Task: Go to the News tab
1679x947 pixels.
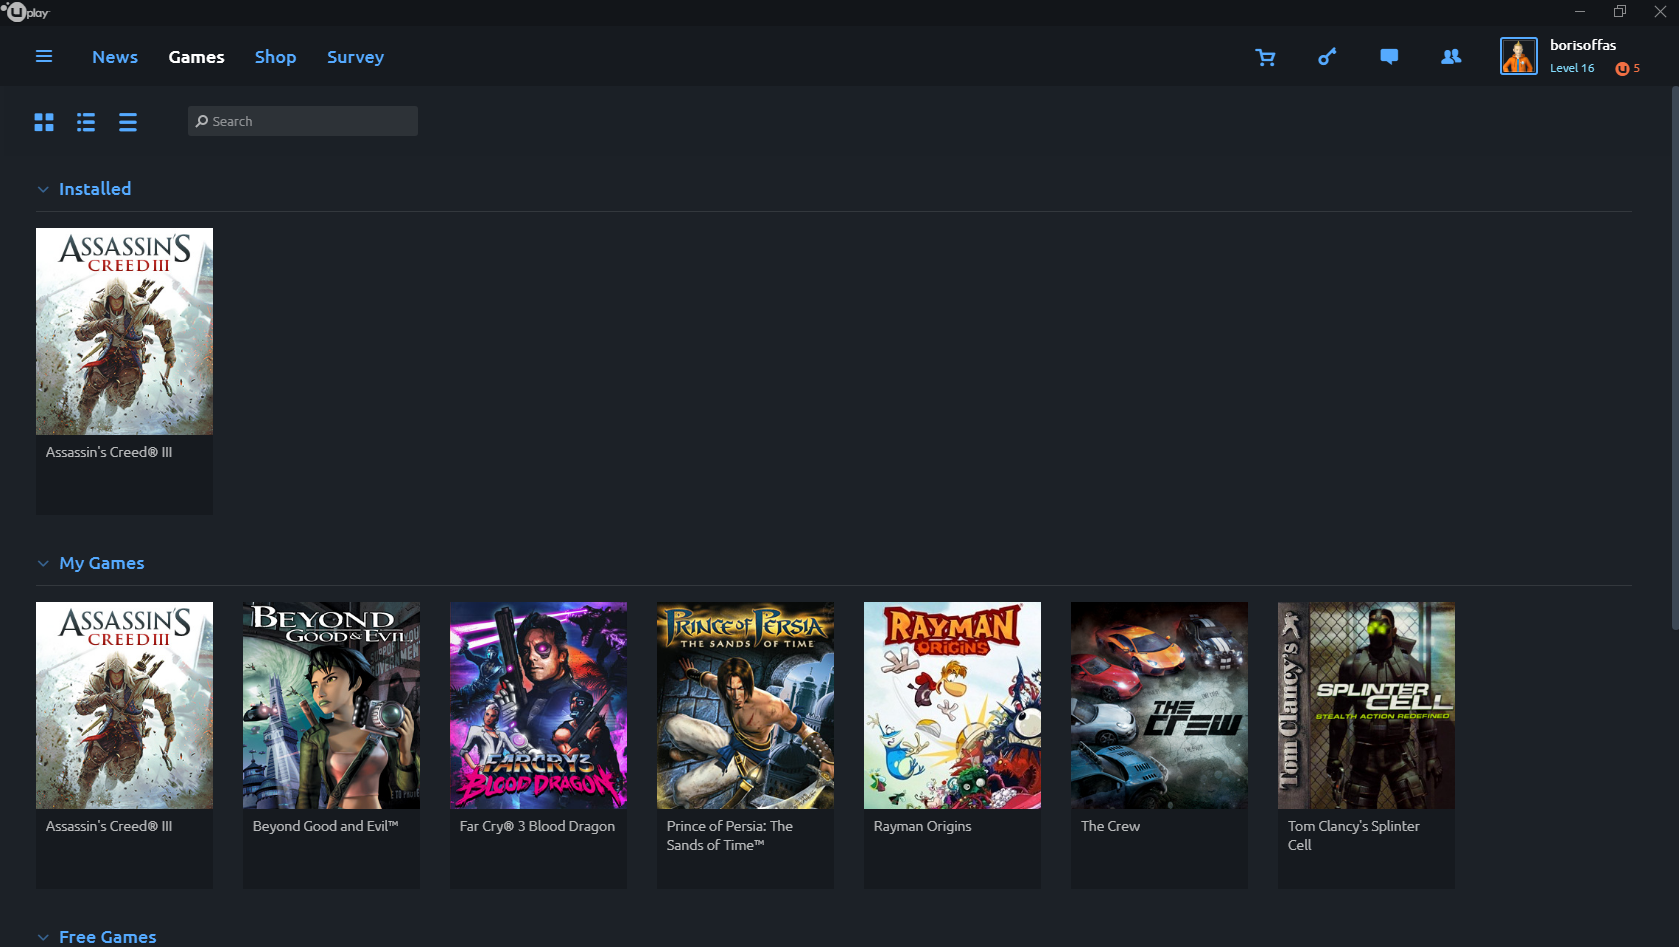Action: pyautogui.click(x=115, y=57)
